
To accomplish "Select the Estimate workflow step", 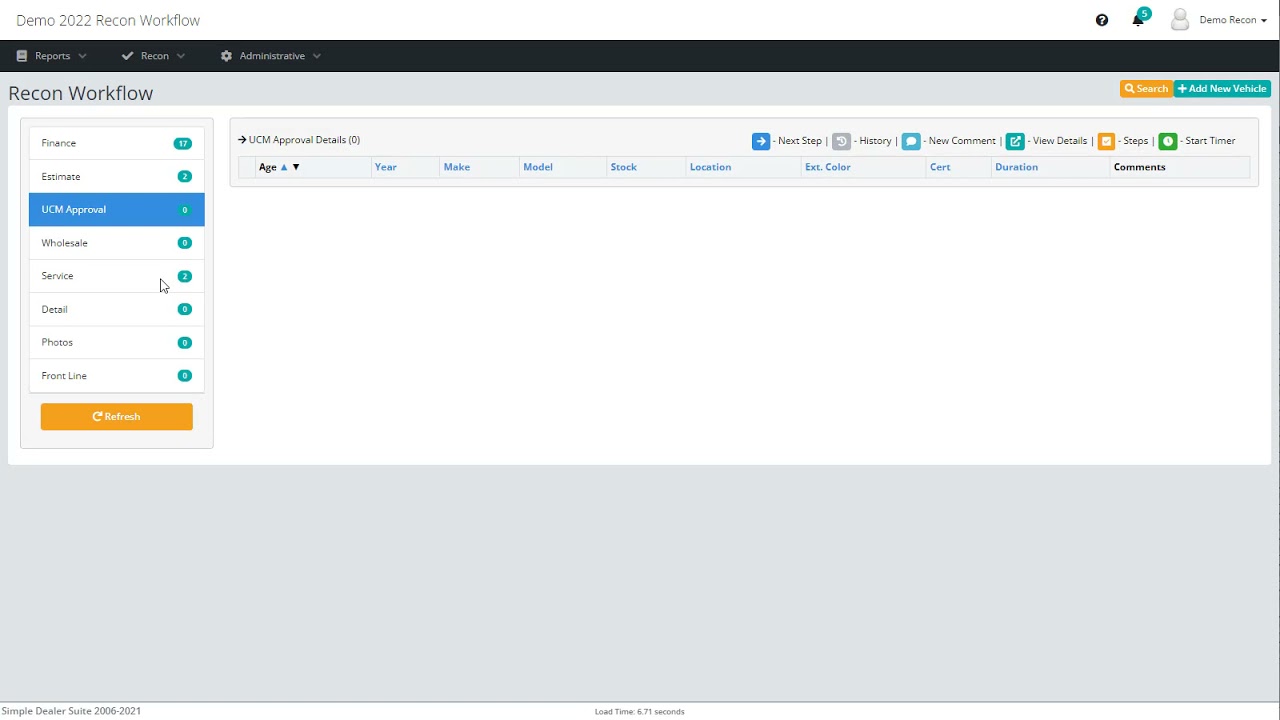I will (x=117, y=176).
